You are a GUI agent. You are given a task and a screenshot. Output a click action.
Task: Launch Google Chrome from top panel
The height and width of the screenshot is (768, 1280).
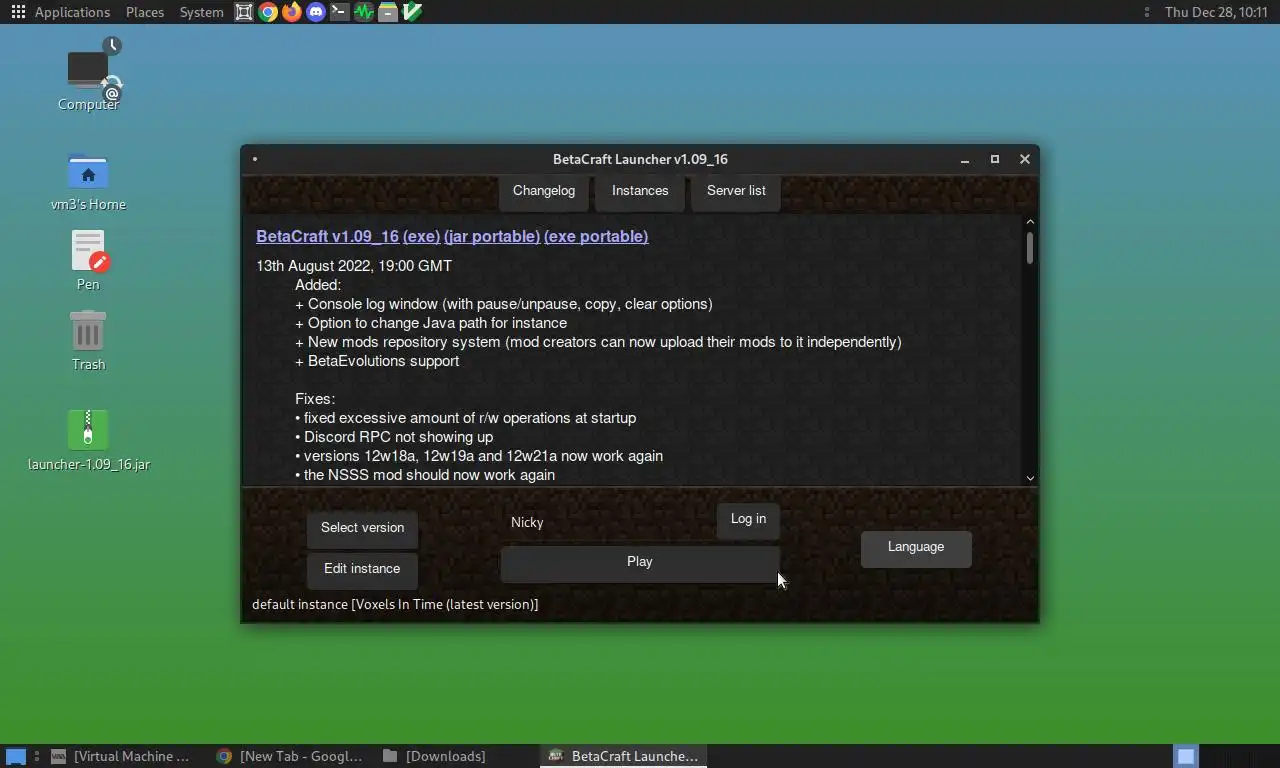coord(268,12)
